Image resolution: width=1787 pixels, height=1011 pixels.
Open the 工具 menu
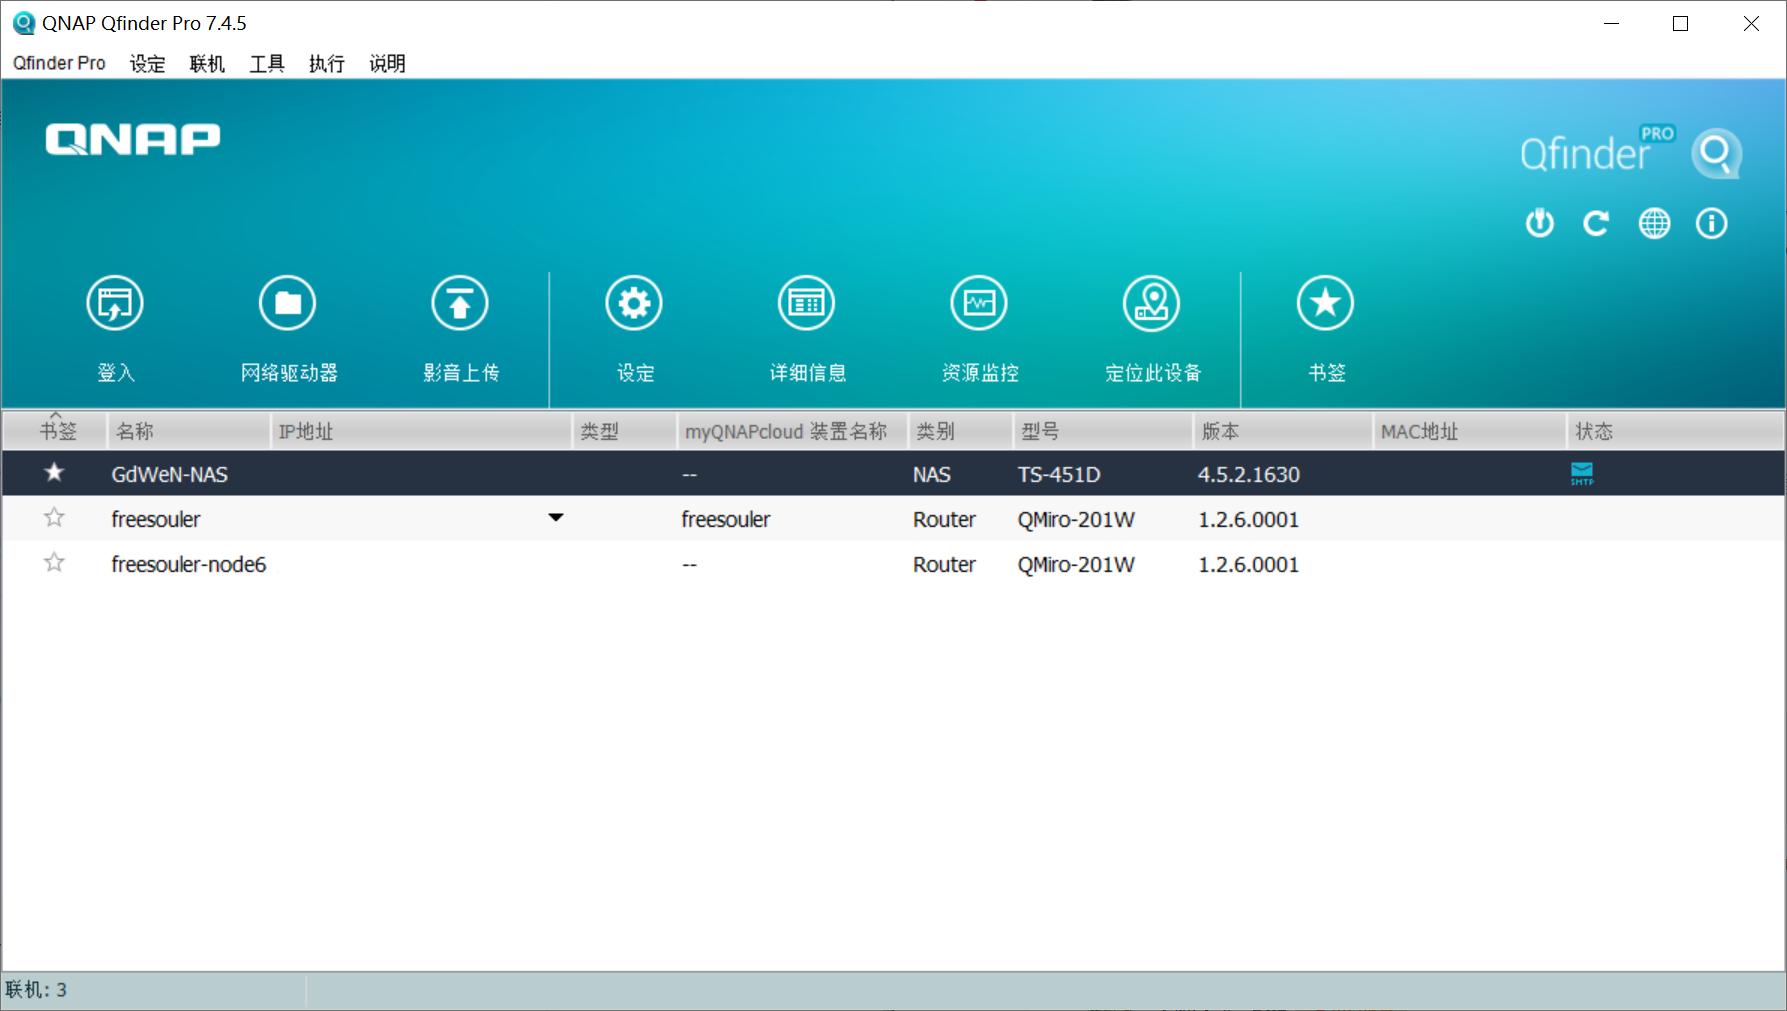click(267, 64)
